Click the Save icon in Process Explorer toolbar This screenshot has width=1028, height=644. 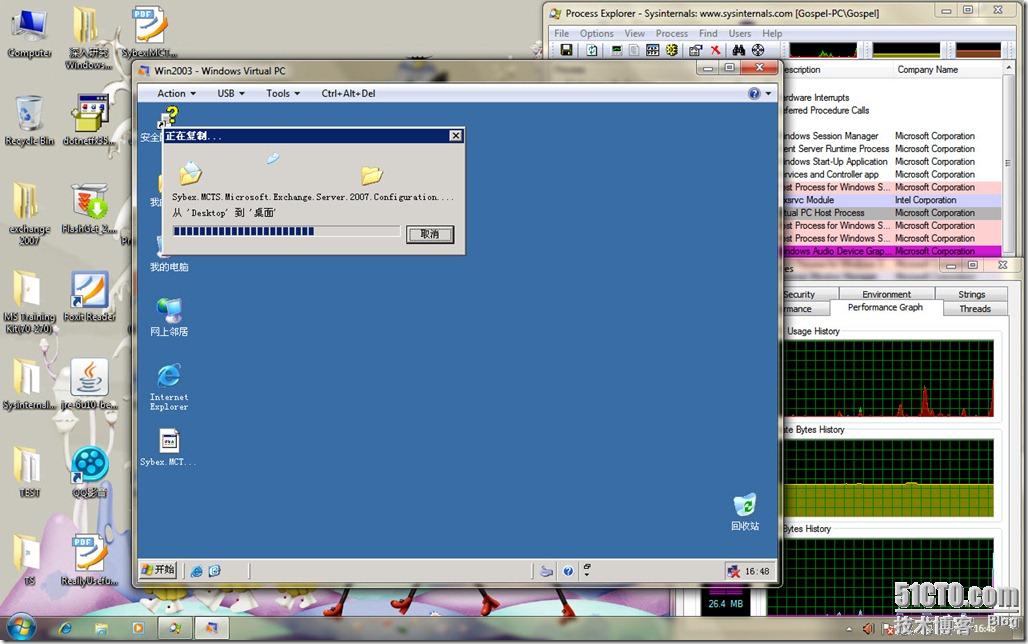[566, 50]
